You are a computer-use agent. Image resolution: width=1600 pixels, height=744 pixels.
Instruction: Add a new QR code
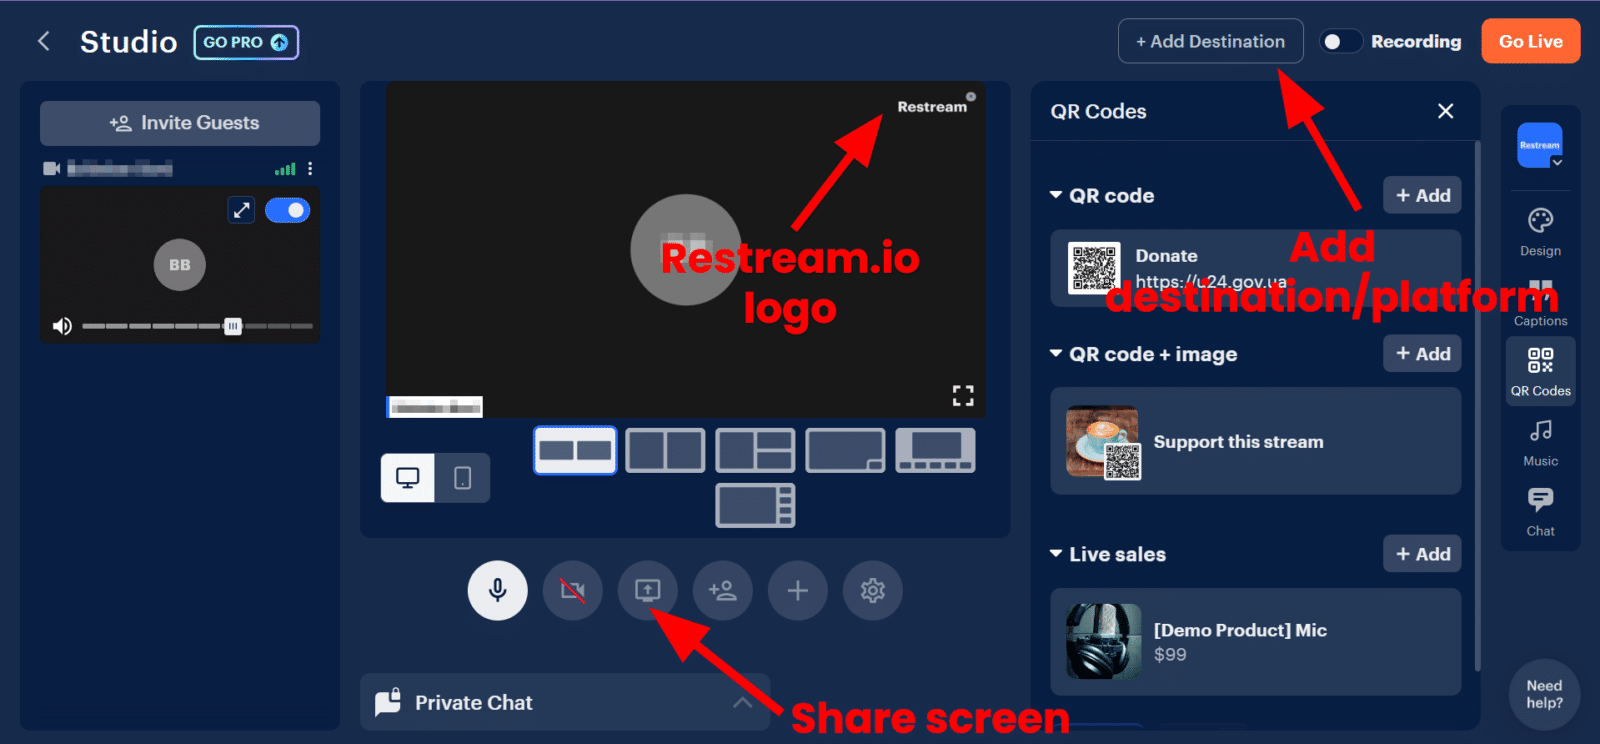pyautogui.click(x=1422, y=195)
